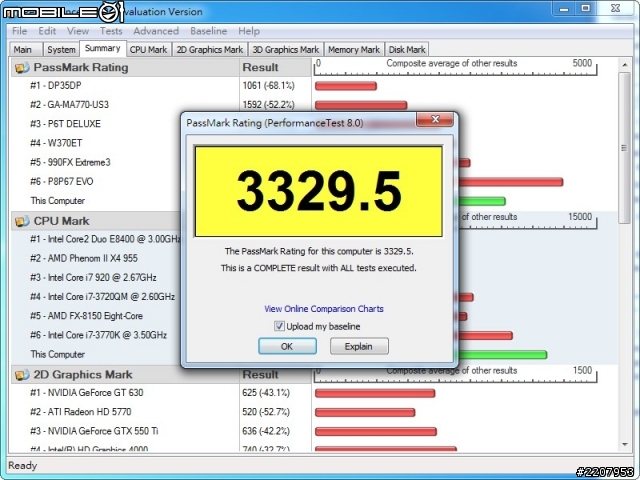Click the 625 (-43.1%) result value
The height and width of the screenshot is (480, 640).
pyautogui.click(x=266, y=393)
